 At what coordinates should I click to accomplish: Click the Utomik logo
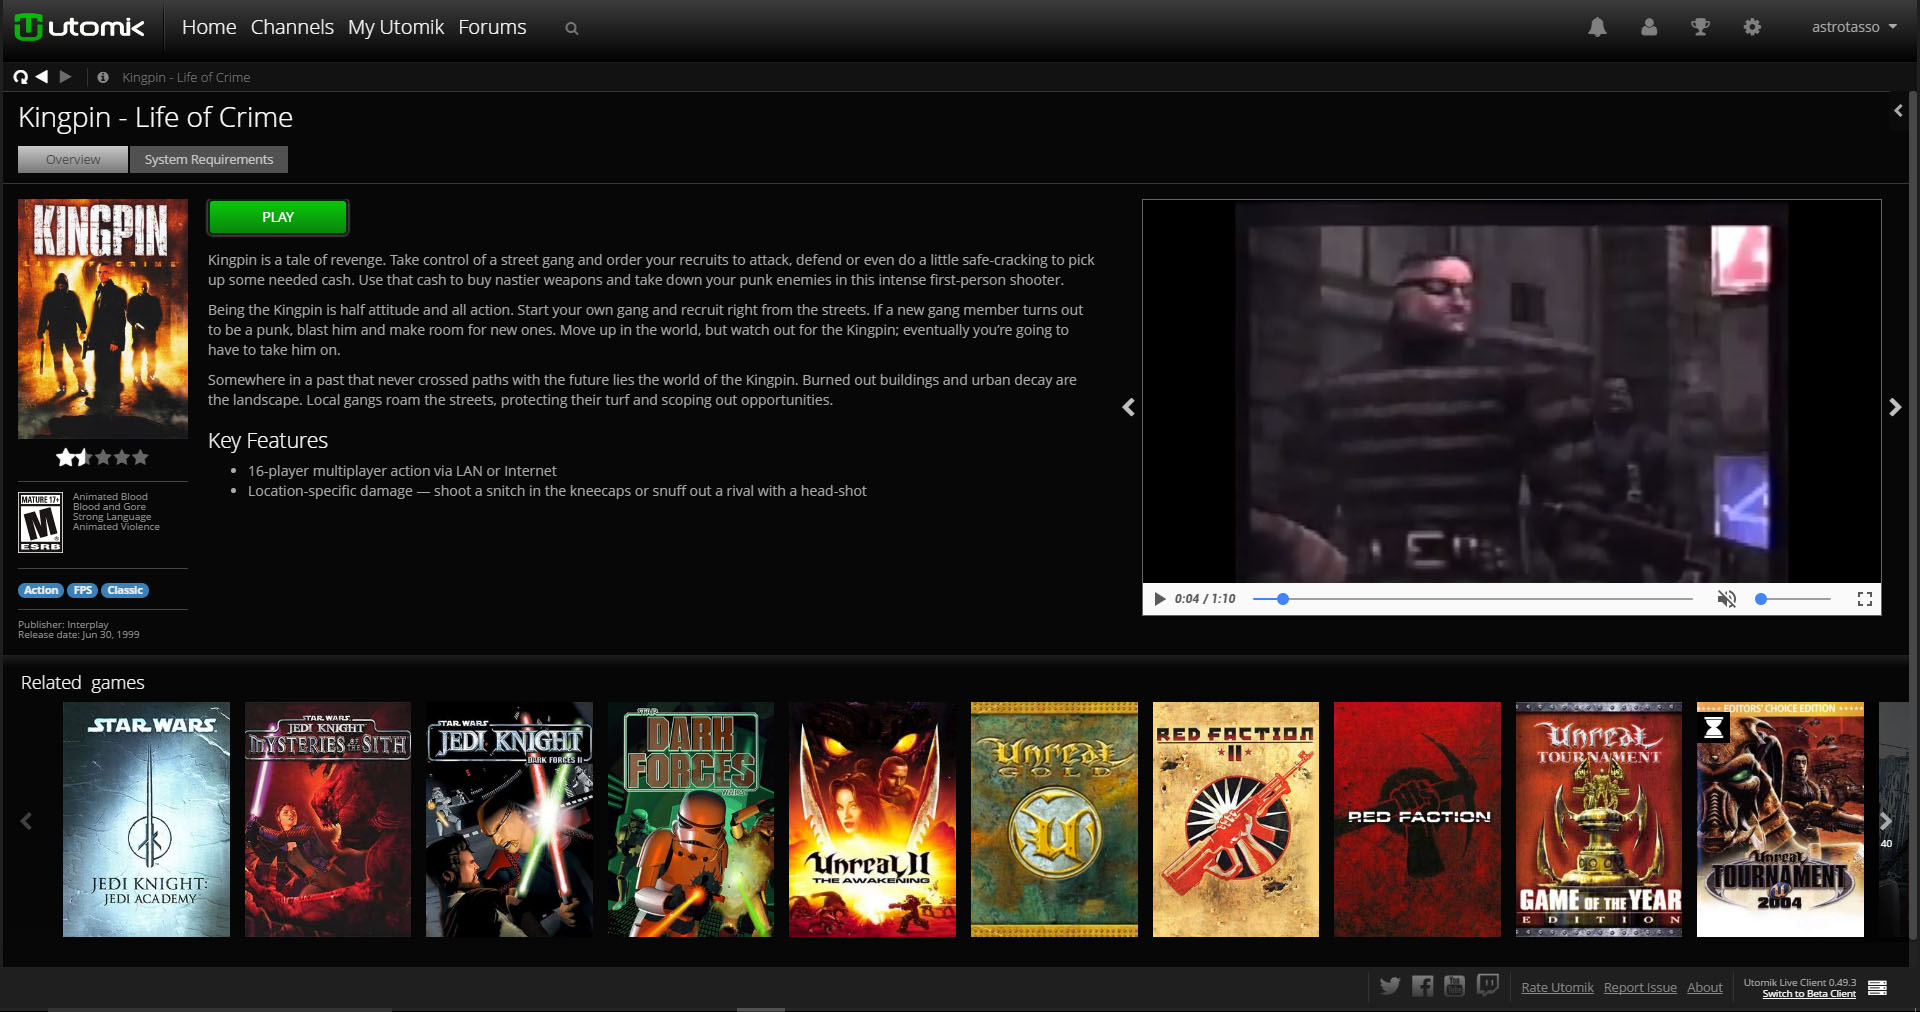tap(80, 27)
